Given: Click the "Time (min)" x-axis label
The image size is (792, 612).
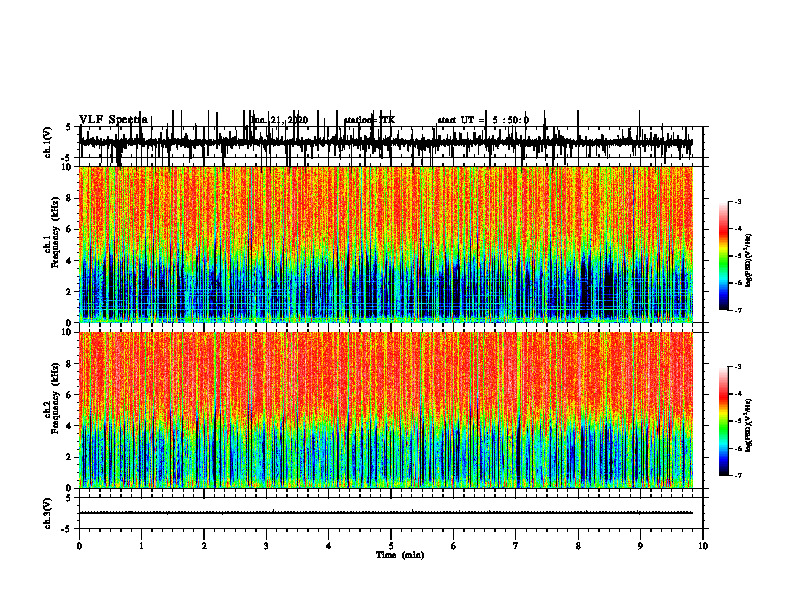Looking at the screenshot, I should [x=400, y=555].
